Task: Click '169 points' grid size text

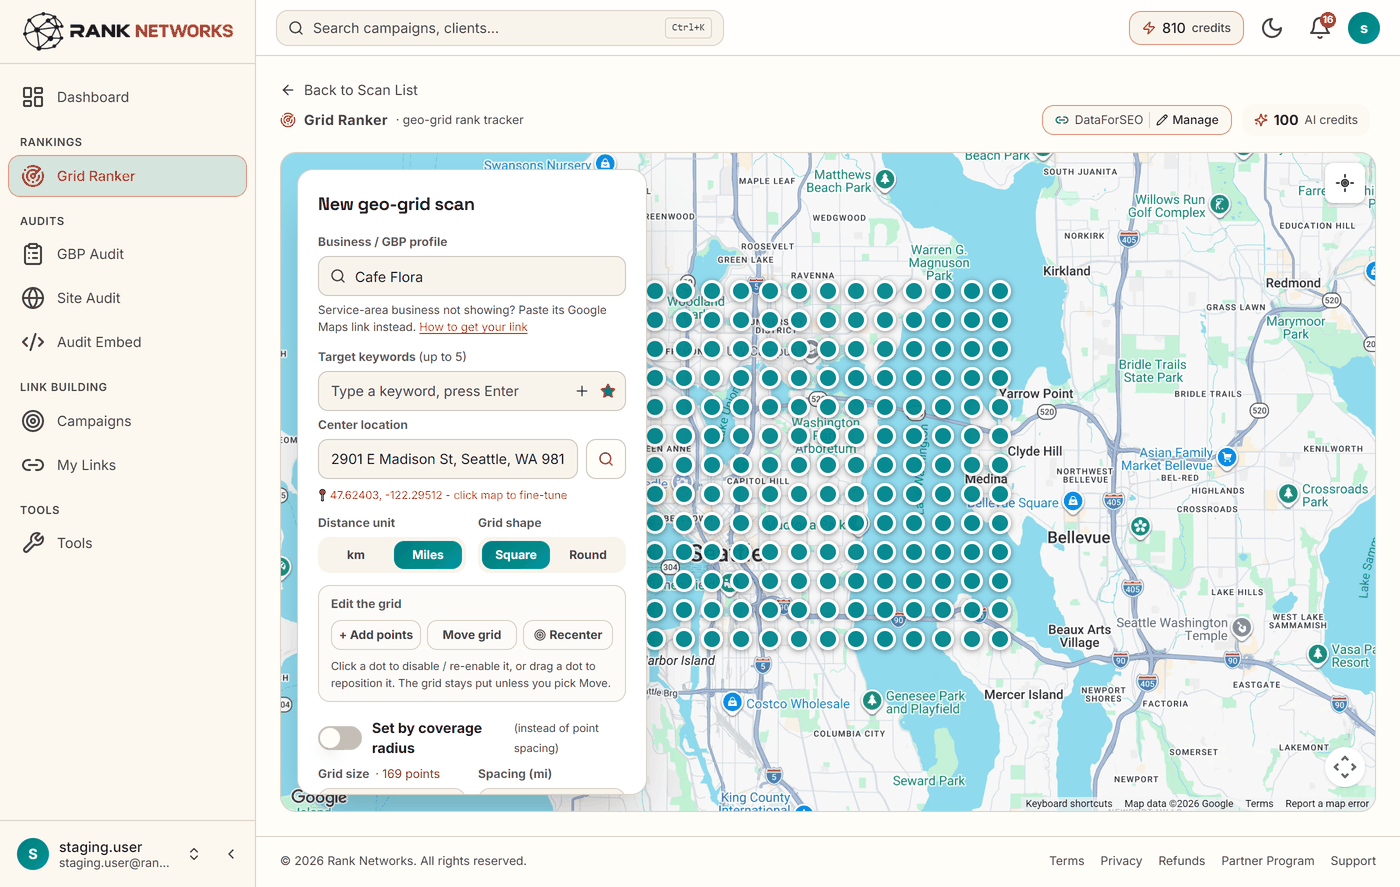Action: coord(411,774)
